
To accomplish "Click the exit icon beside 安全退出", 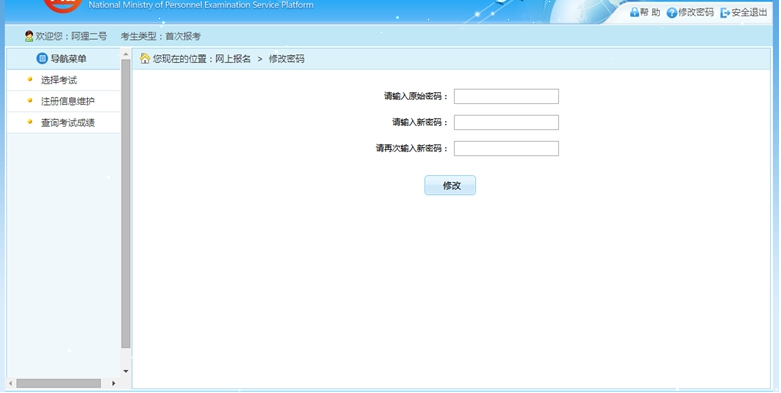I will point(725,13).
